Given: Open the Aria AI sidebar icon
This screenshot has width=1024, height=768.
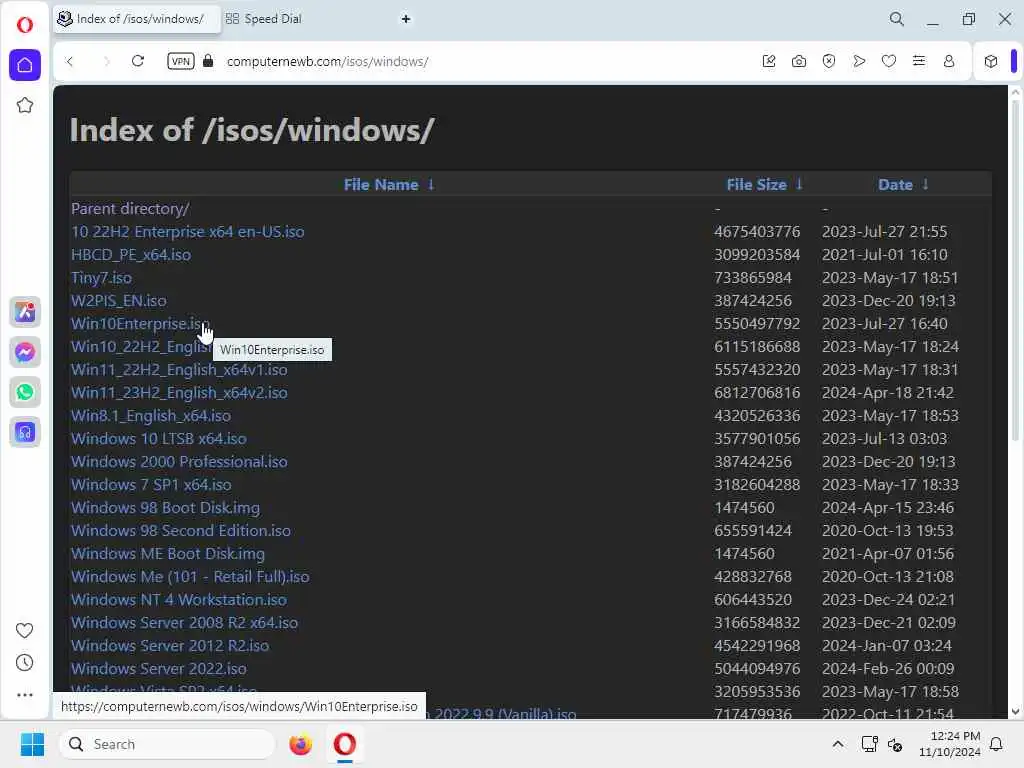Looking at the screenshot, I should [25, 312].
